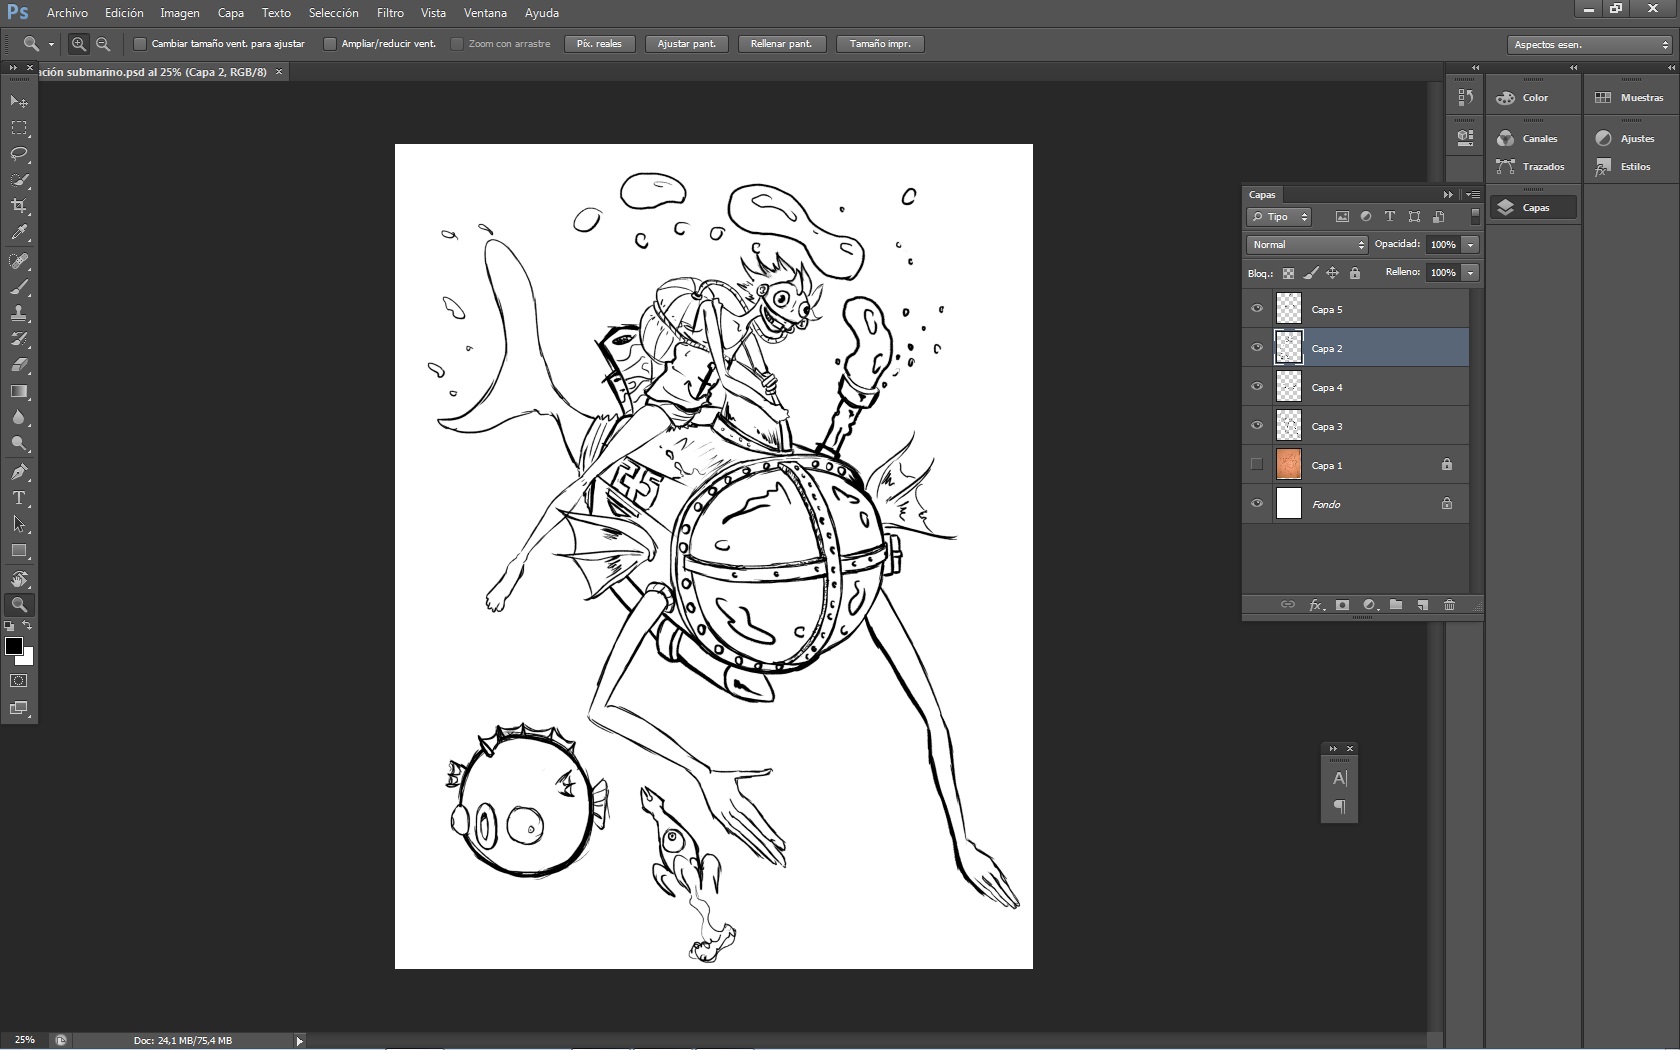
Task: Select the Hand tool
Action: coord(19,579)
